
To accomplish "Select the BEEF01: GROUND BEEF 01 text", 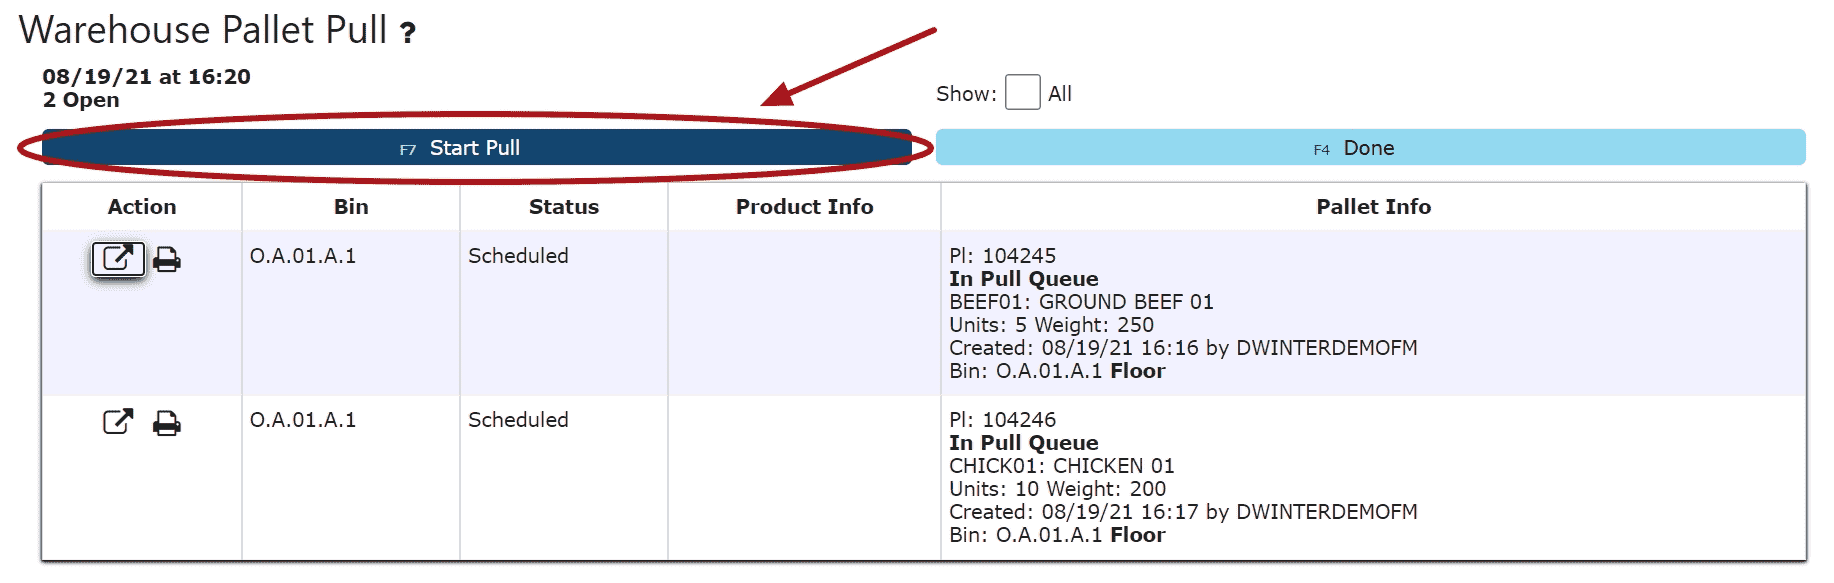I will pyautogui.click(x=1081, y=302).
